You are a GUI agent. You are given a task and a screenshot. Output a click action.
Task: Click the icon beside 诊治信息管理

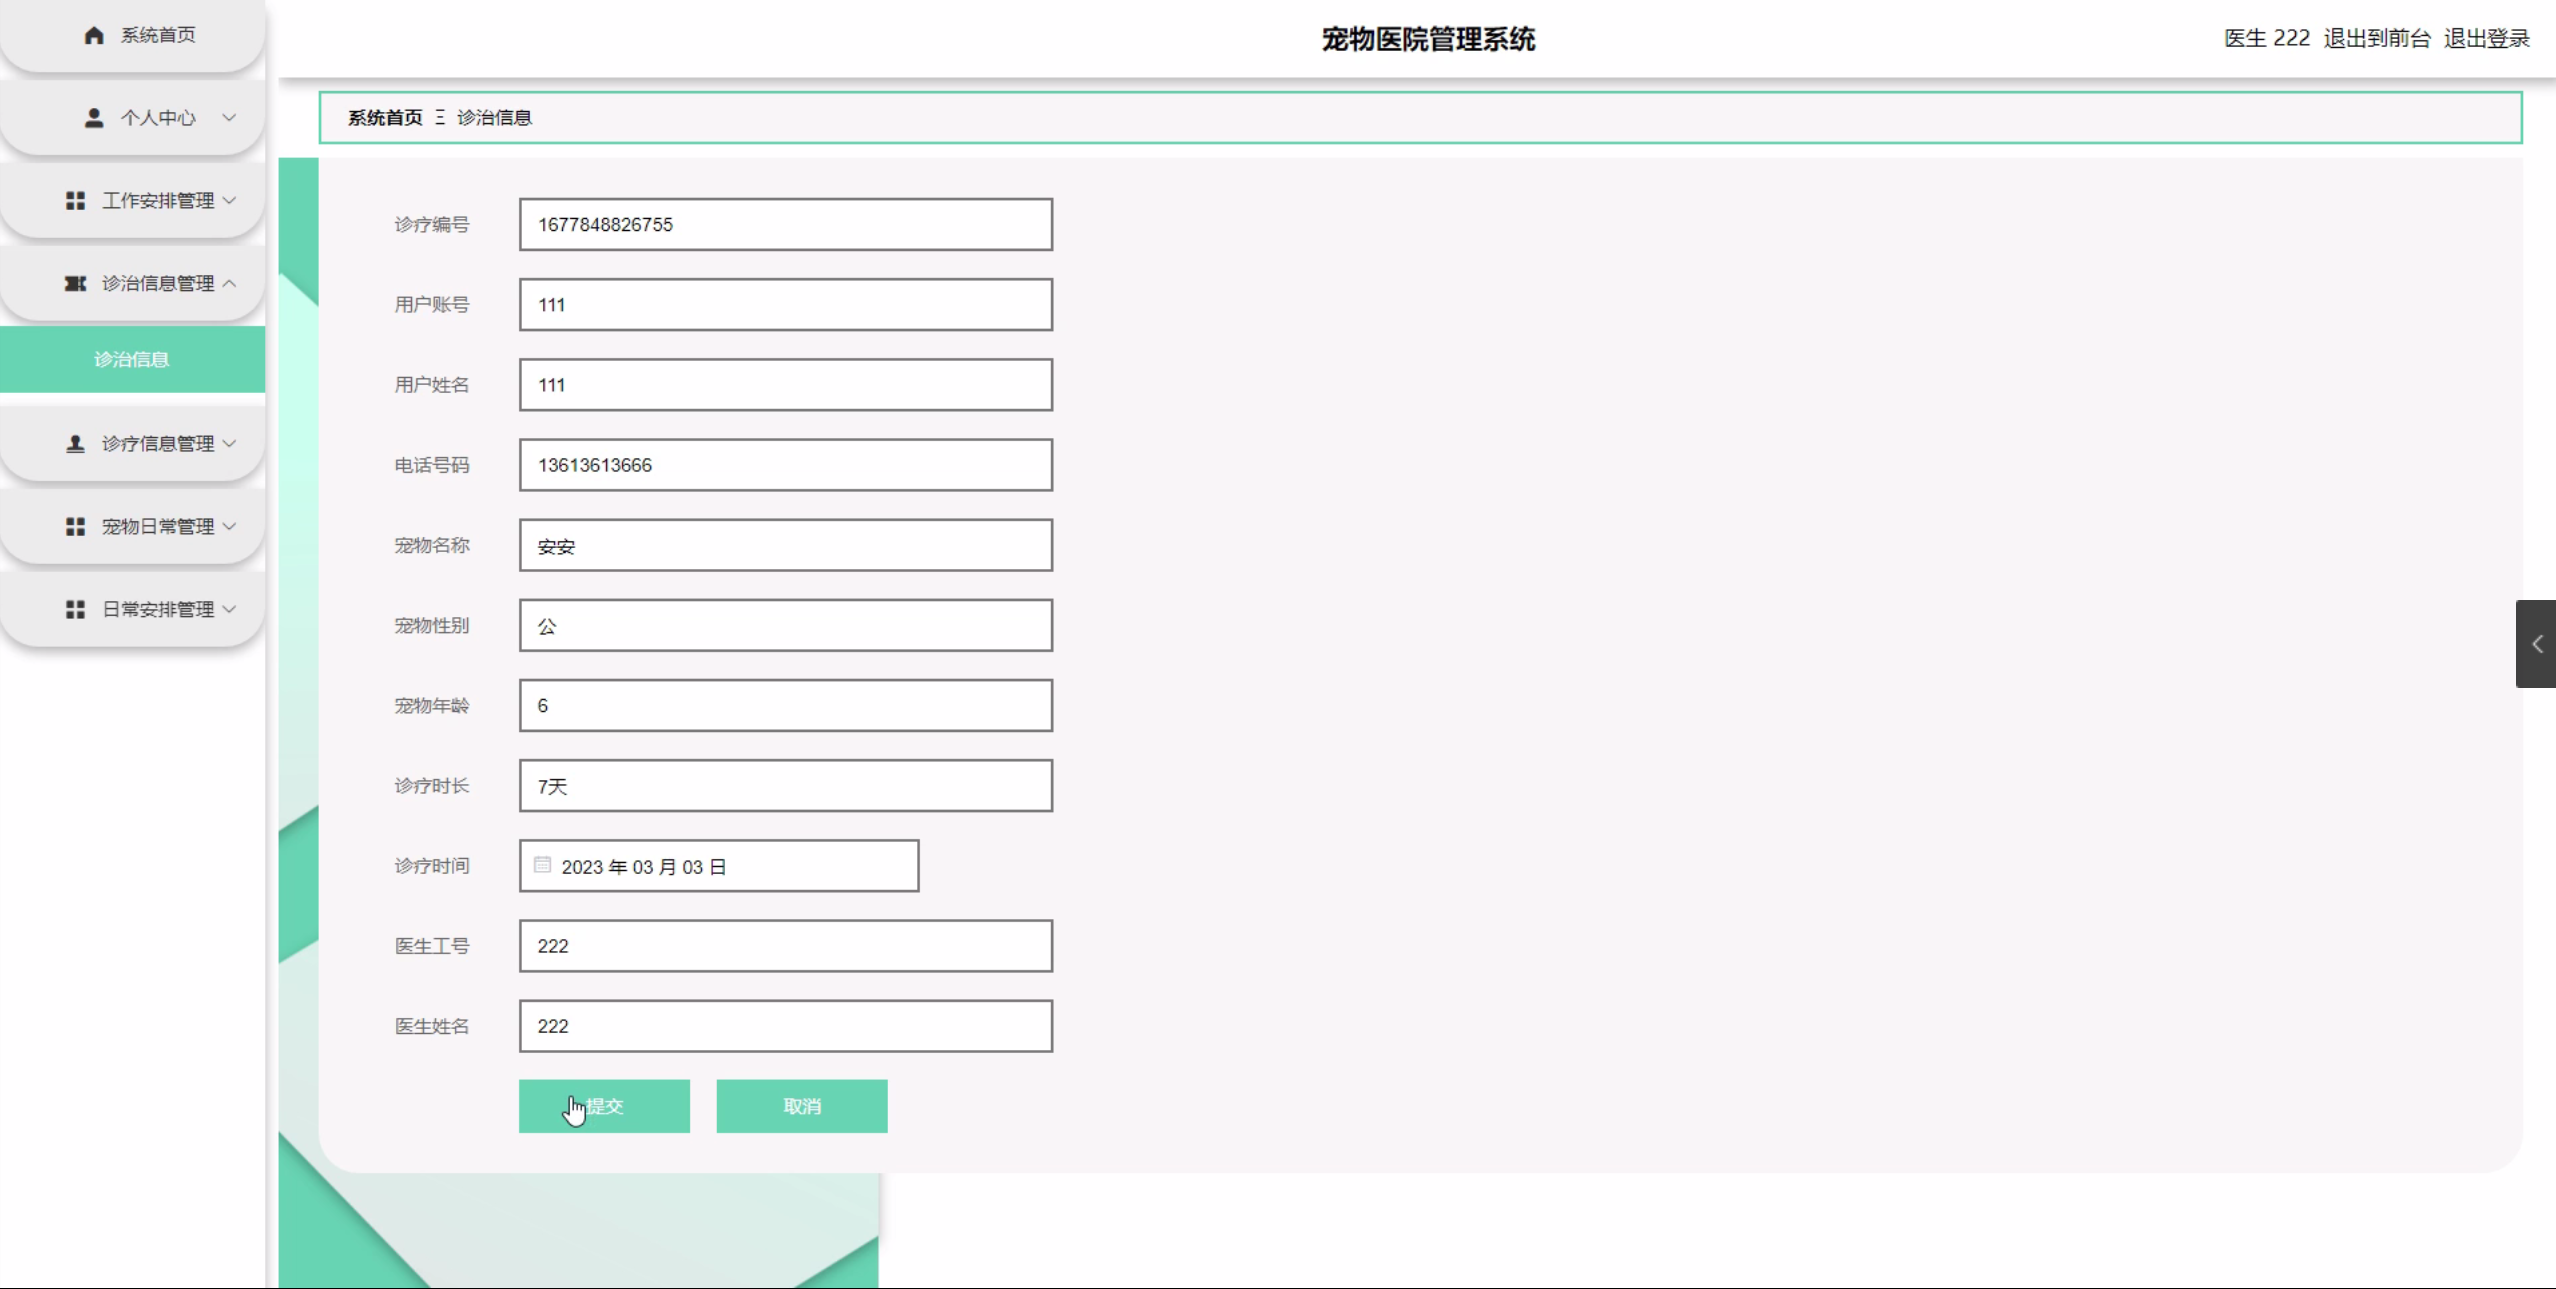click(x=75, y=284)
